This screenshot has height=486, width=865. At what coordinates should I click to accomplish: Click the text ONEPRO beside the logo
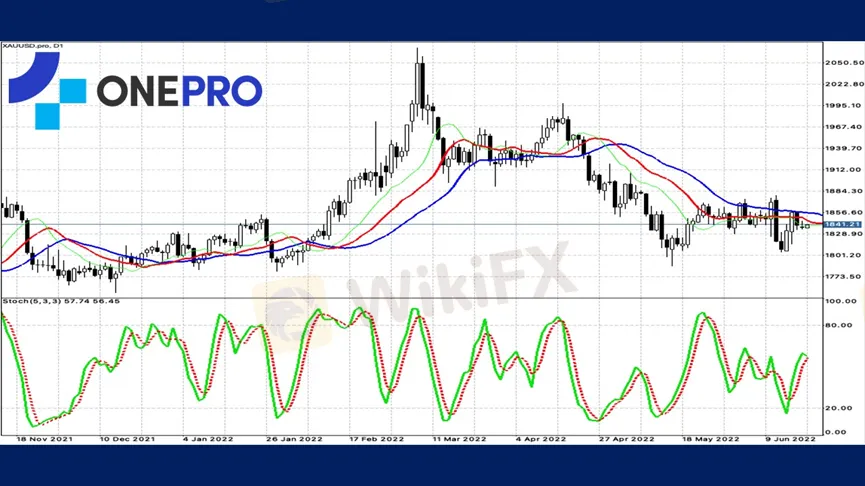pyautogui.click(x=179, y=92)
